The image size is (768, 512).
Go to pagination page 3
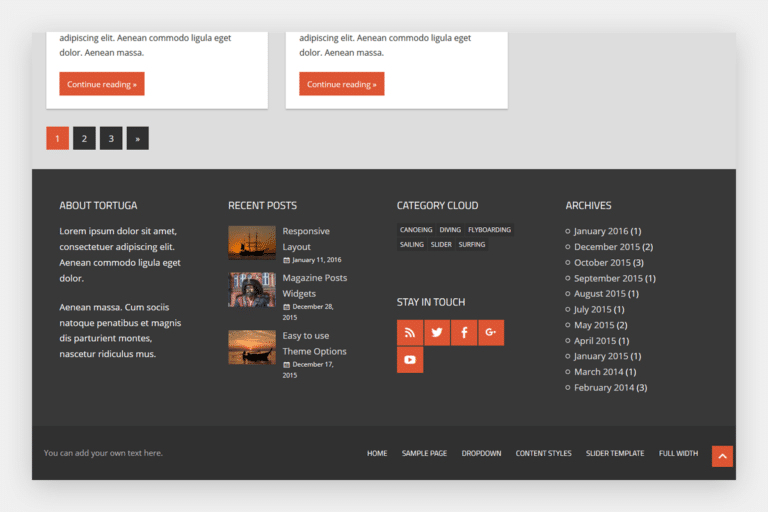[x=111, y=138]
